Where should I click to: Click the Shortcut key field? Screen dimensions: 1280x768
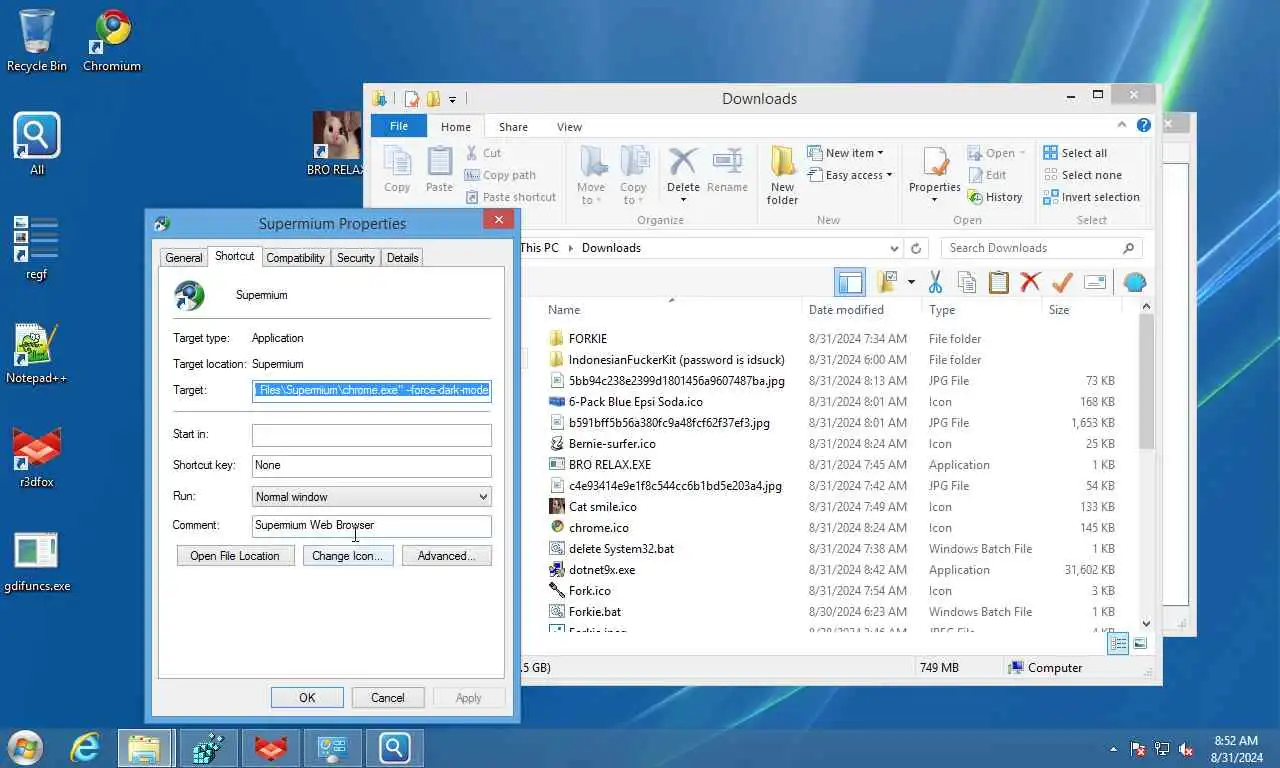pyautogui.click(x=371, y=465)
